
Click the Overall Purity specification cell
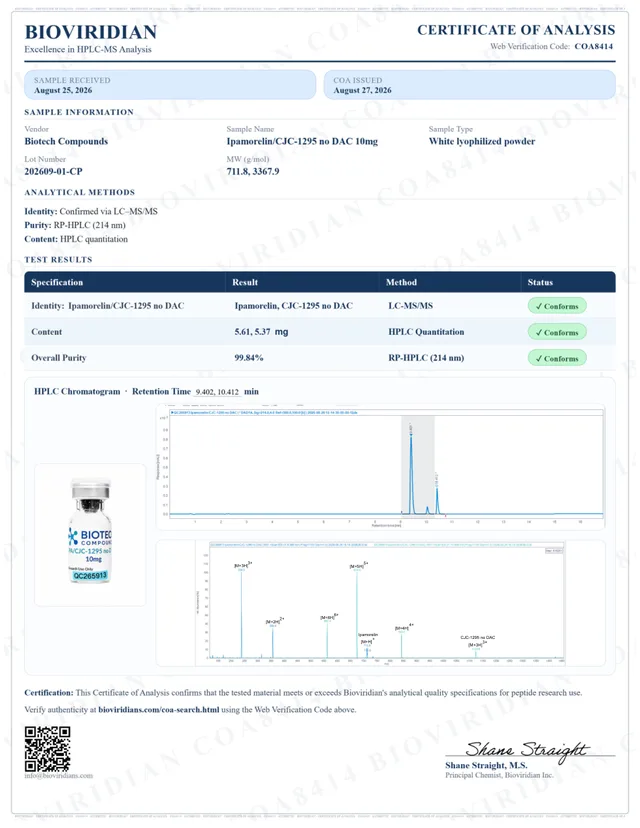coord(59,358)
